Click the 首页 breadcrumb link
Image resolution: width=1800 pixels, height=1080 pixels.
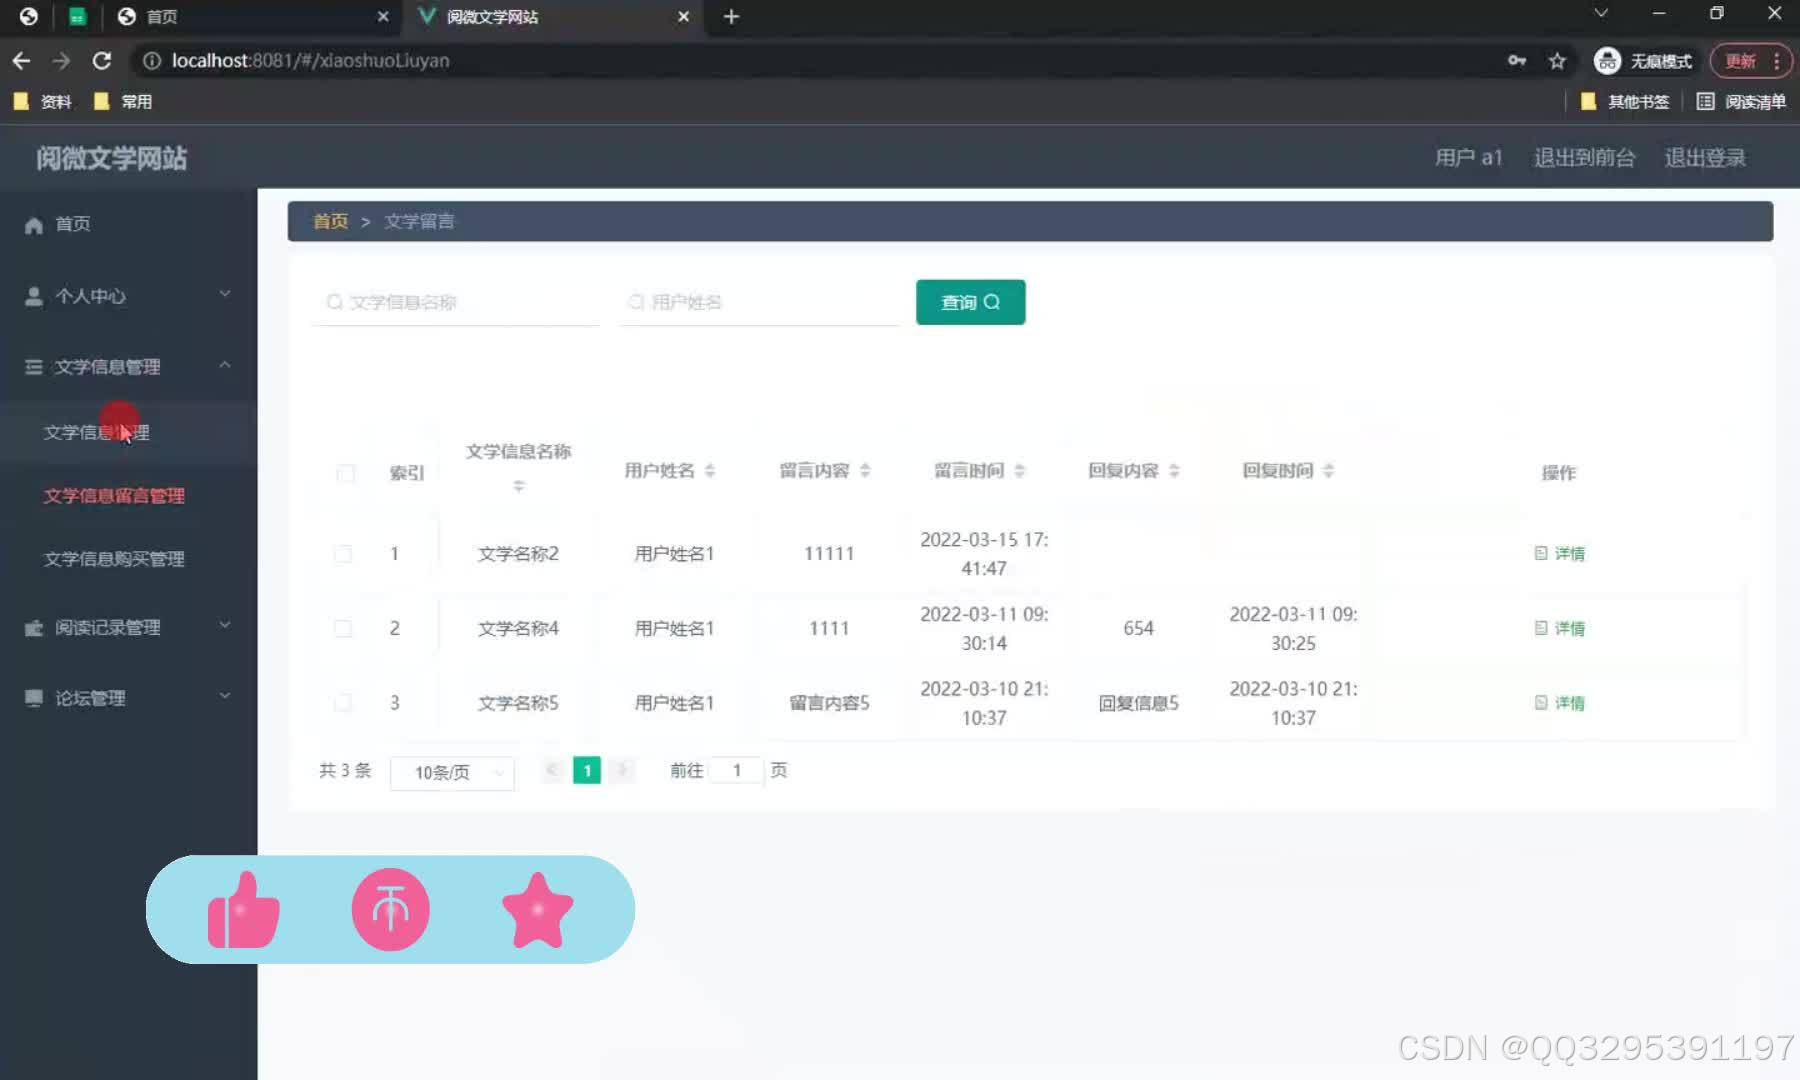pyautogui.click(x=330, y=221)
